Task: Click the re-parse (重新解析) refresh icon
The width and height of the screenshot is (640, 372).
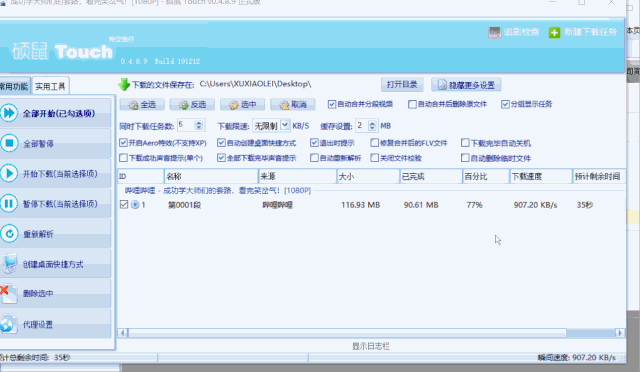Action: [9, 234]
